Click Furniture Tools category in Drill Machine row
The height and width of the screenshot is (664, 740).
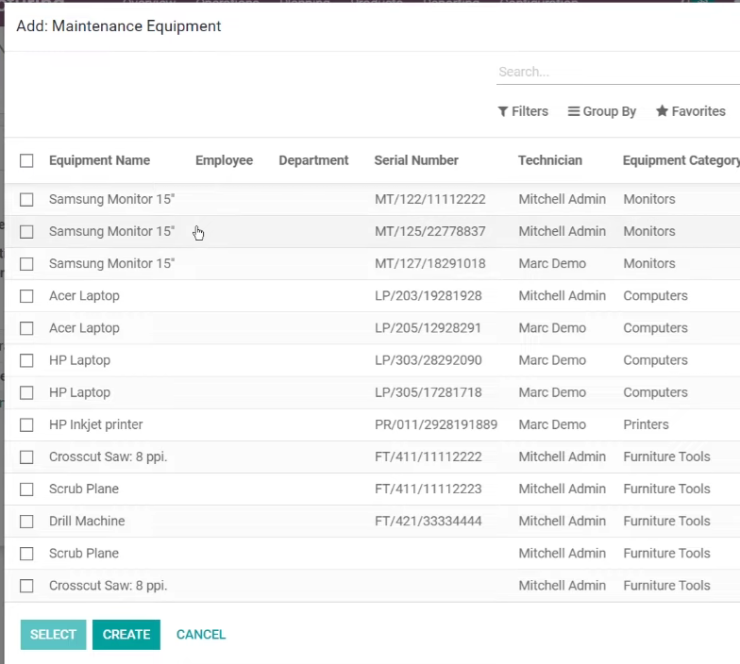[667, 521]
